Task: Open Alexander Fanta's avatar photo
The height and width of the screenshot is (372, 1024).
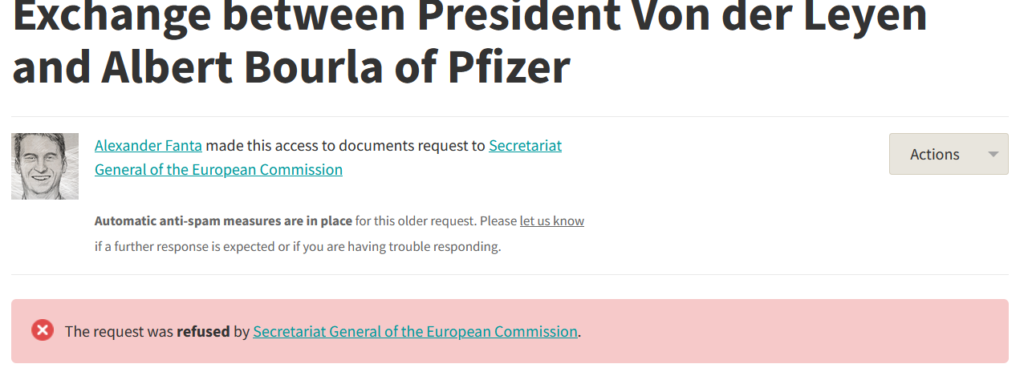Action: [x=45, y=166]
